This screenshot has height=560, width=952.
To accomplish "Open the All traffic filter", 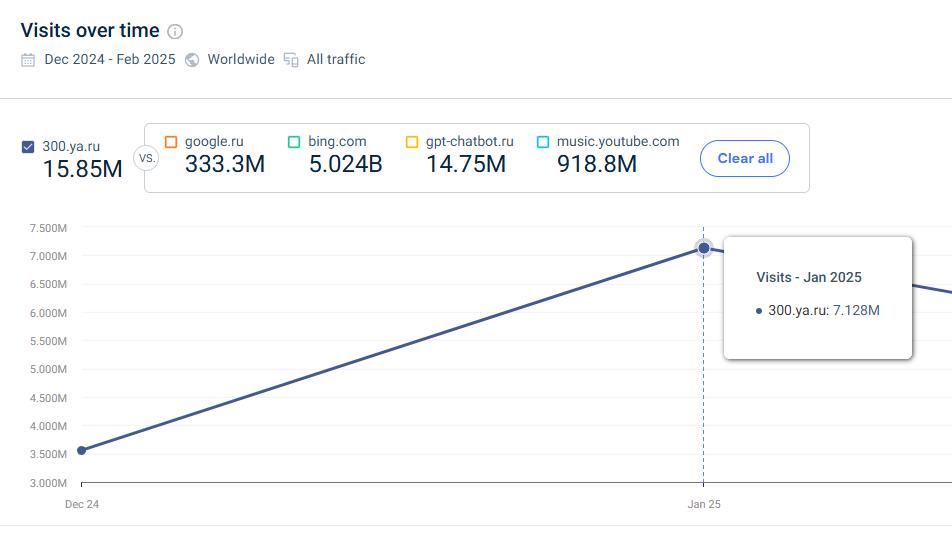I will [x=336, y=60].
